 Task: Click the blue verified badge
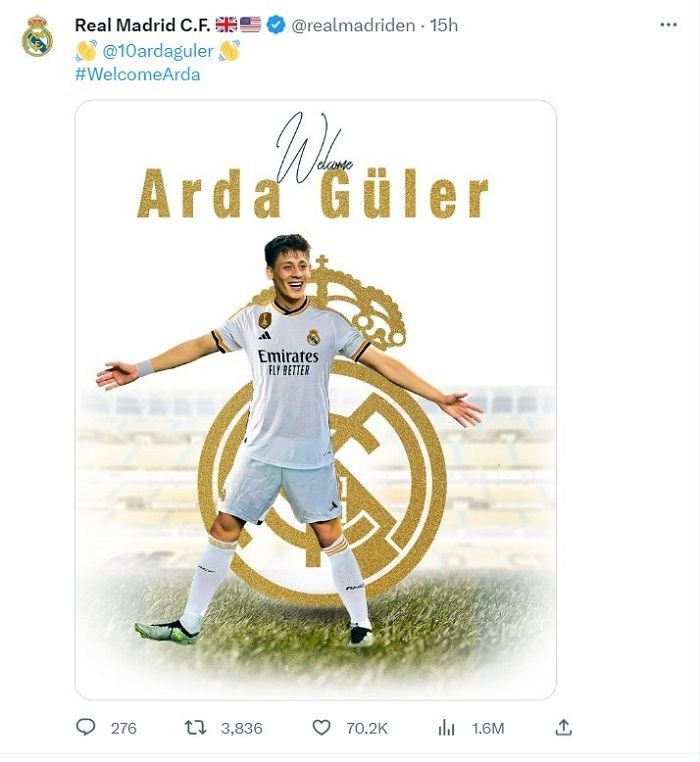pos(276,25)
